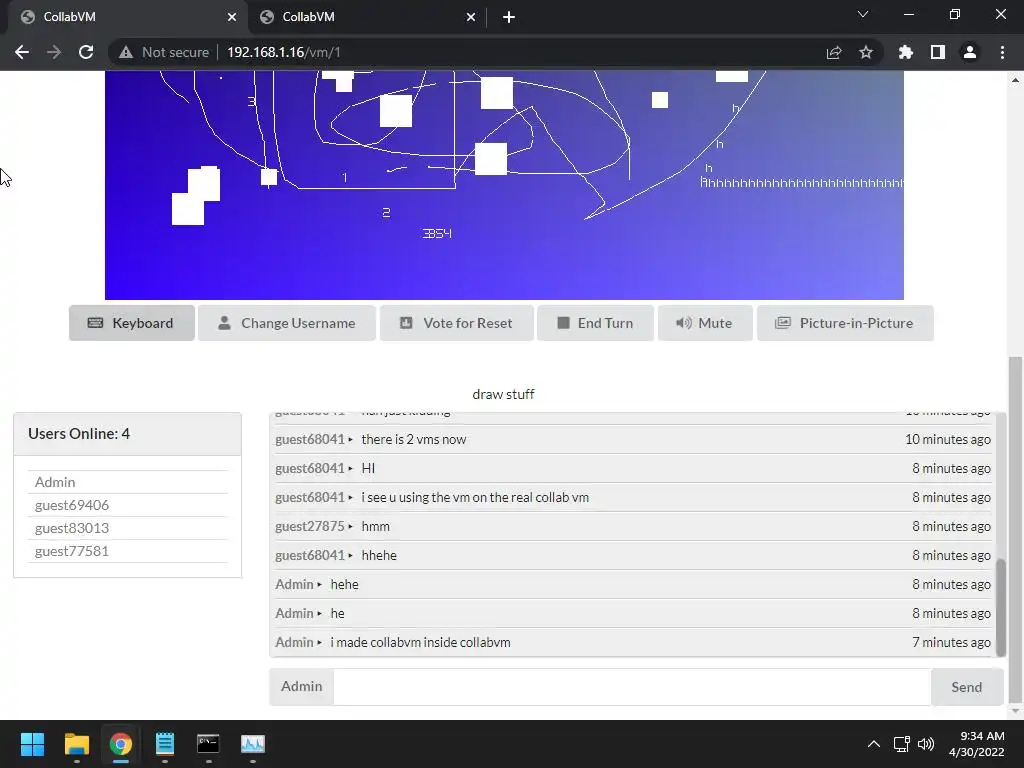Viewport: 1024px width, 768px height.
Task: Click the '10 minutes ago' timestamp
Action: pyautogui.click(x=948, y=440)
